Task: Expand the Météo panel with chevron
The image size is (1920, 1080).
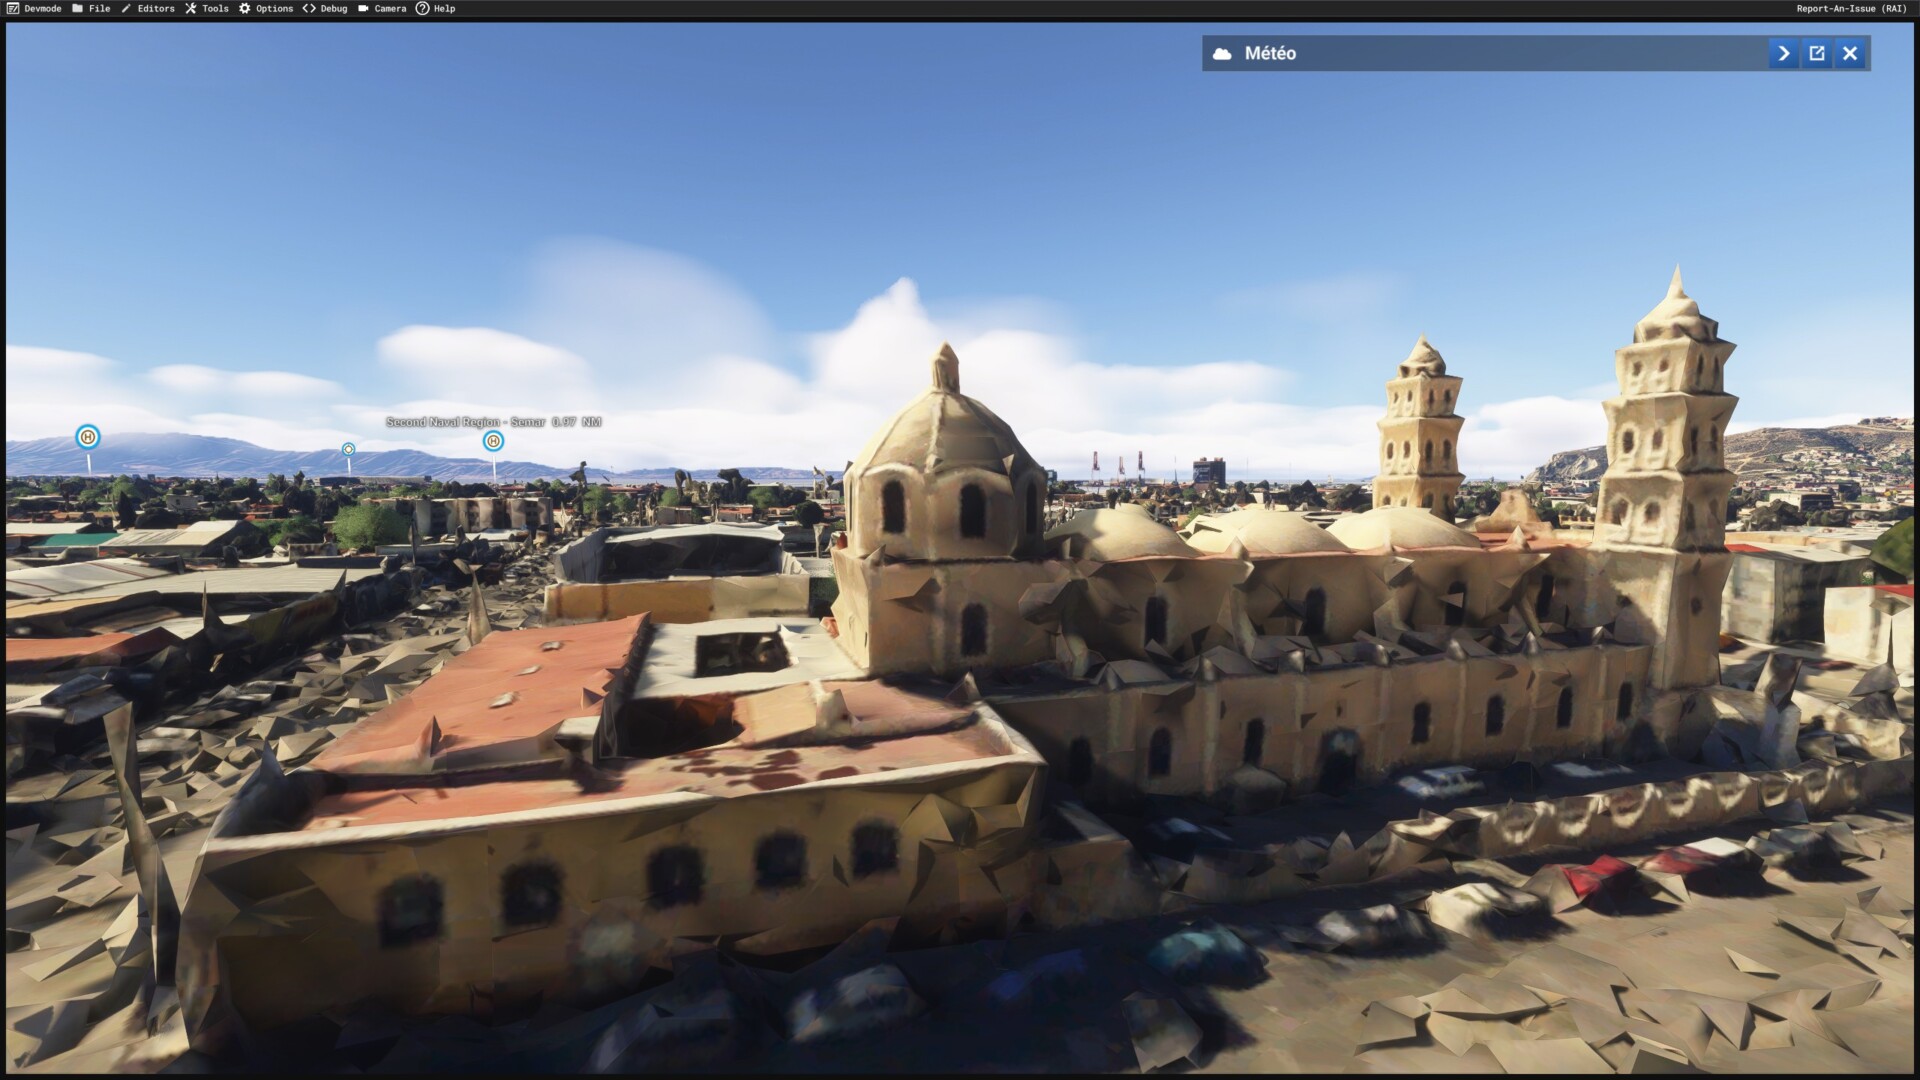Action: (1783, 54)
